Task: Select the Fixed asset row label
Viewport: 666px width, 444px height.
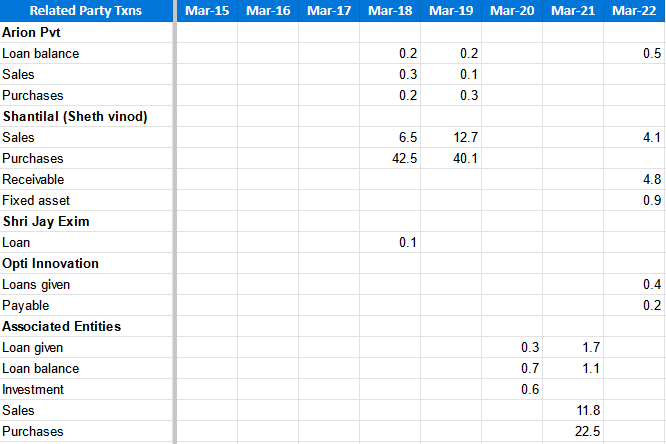Action: 36,200
